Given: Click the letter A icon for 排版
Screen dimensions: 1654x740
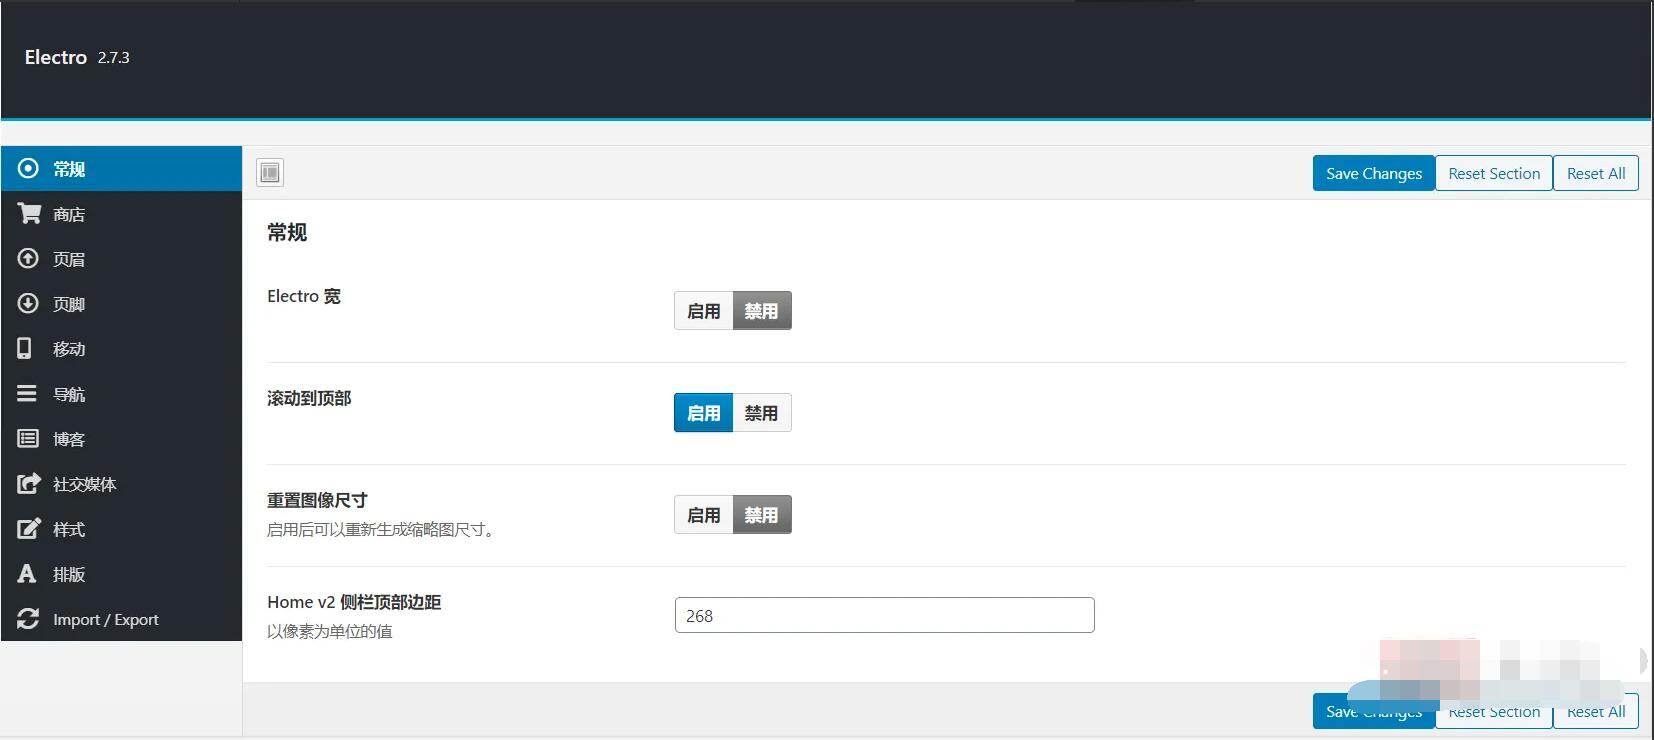Looking at the screenshot, I should 27,573.
